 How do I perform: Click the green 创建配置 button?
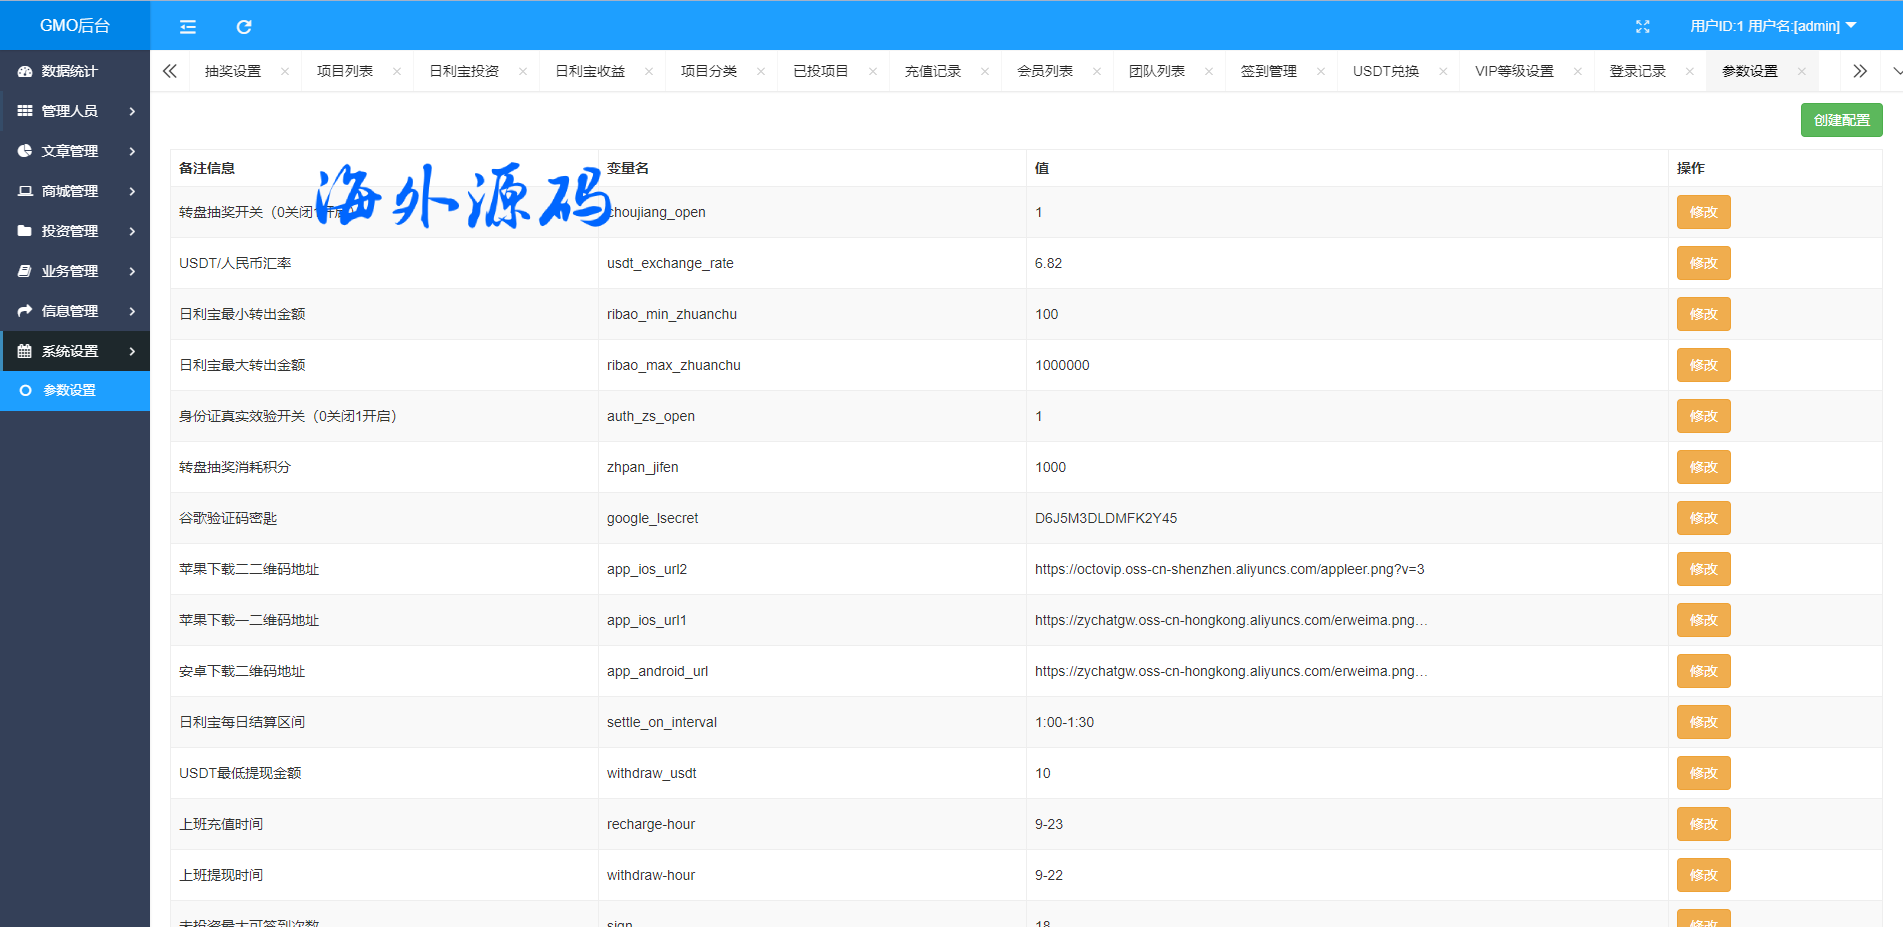click(1841, 120)
